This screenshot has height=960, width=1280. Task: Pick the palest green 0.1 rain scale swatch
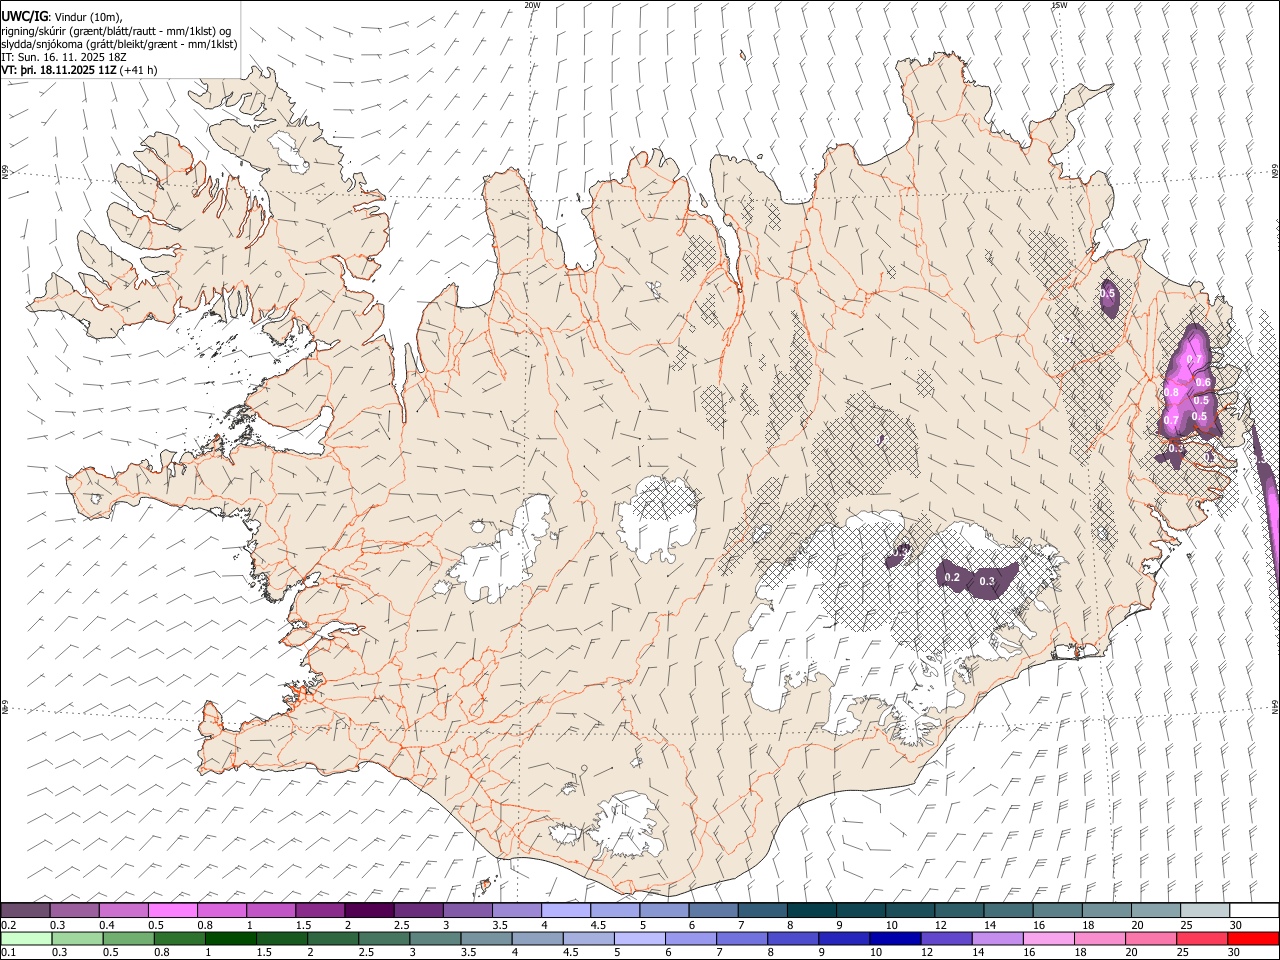26,939
